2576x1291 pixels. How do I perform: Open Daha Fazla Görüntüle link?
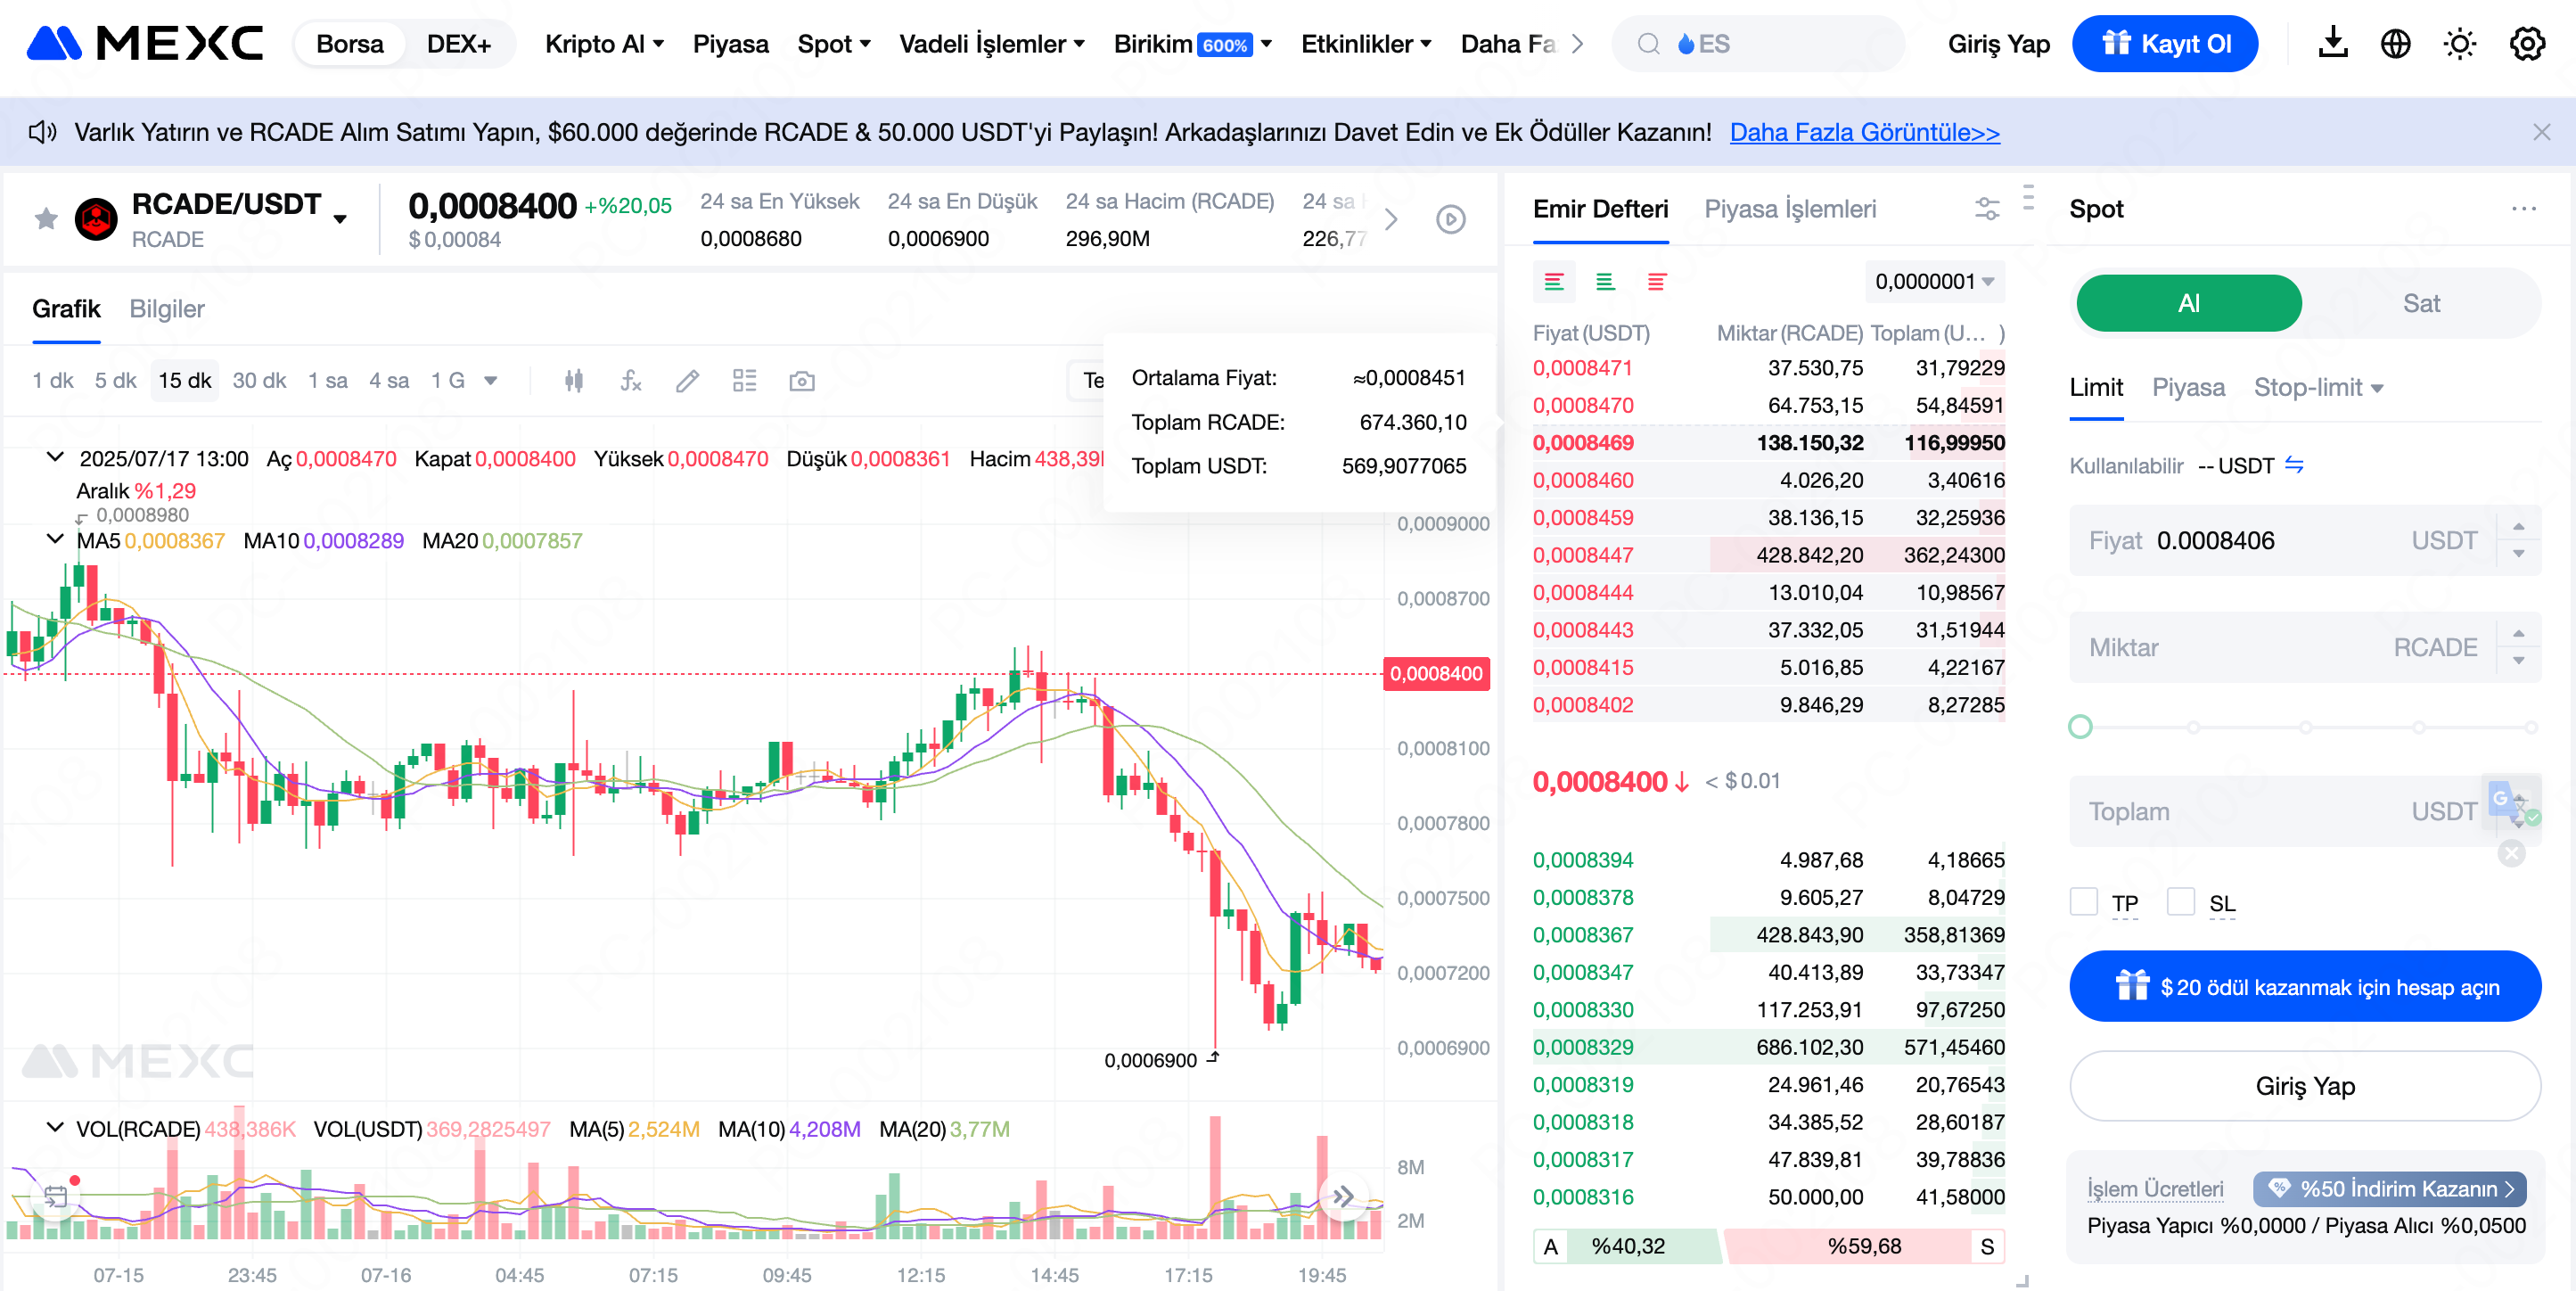coord(1864,132)
